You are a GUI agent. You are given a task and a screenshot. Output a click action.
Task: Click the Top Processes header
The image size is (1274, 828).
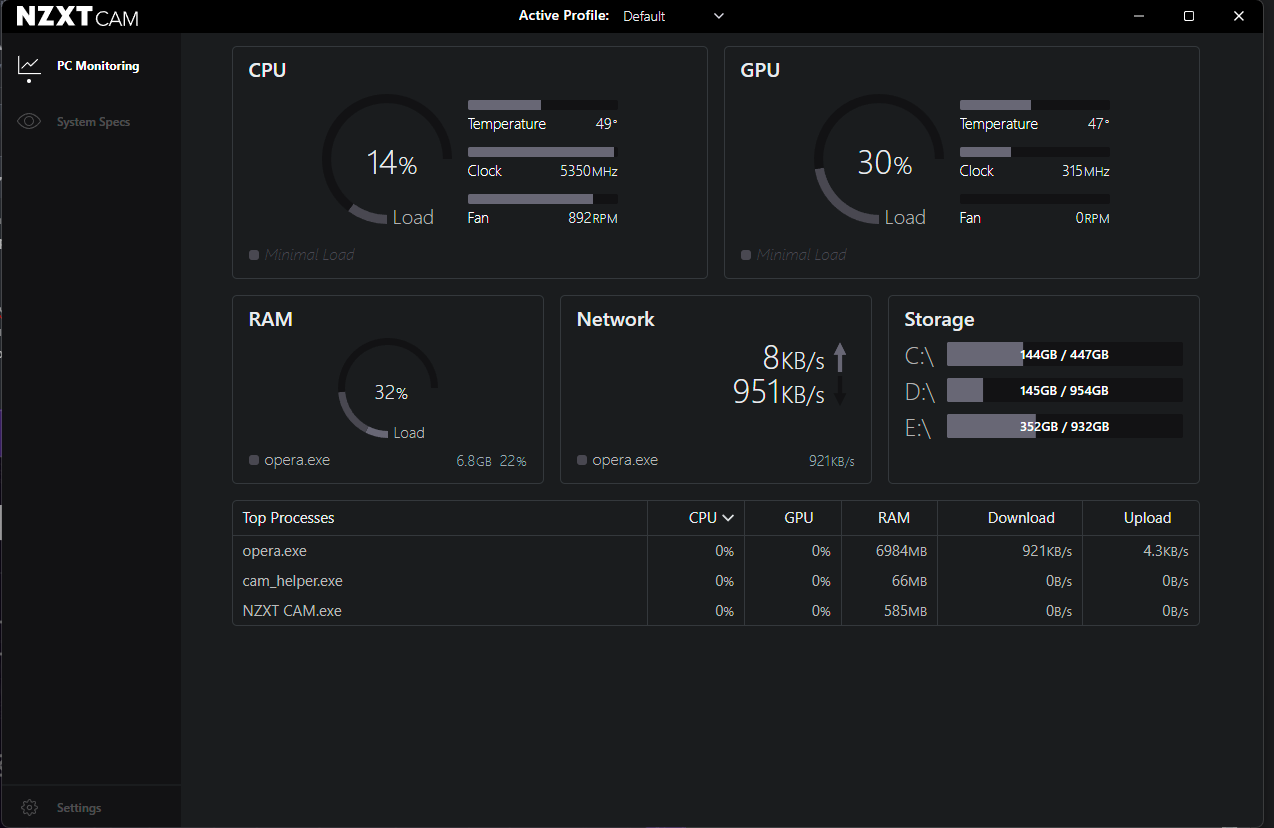tap(288, 518)
